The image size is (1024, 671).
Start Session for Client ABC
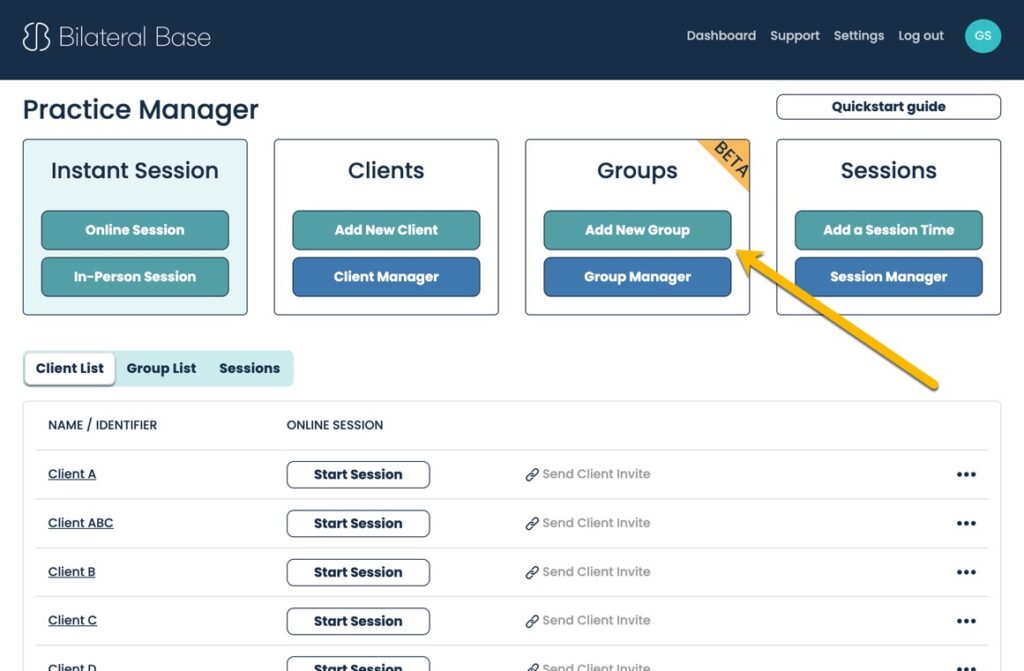click(x=358, y=523)
